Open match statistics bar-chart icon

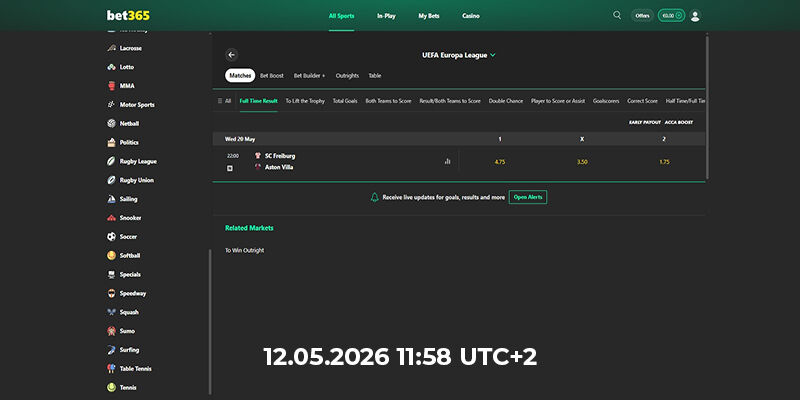tap(447, 161)
